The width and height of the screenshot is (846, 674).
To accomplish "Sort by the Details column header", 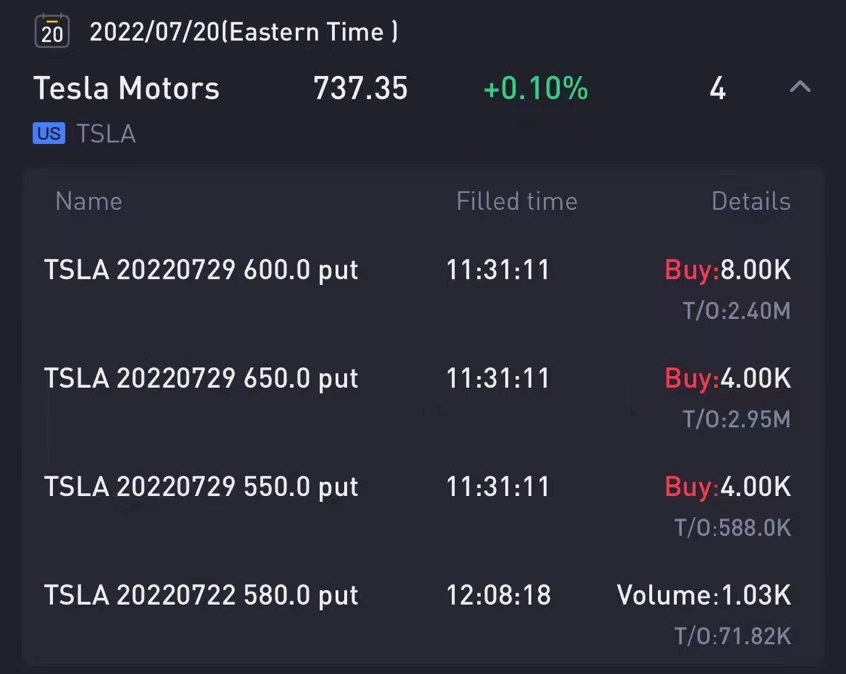I will [x=751, y=201].
